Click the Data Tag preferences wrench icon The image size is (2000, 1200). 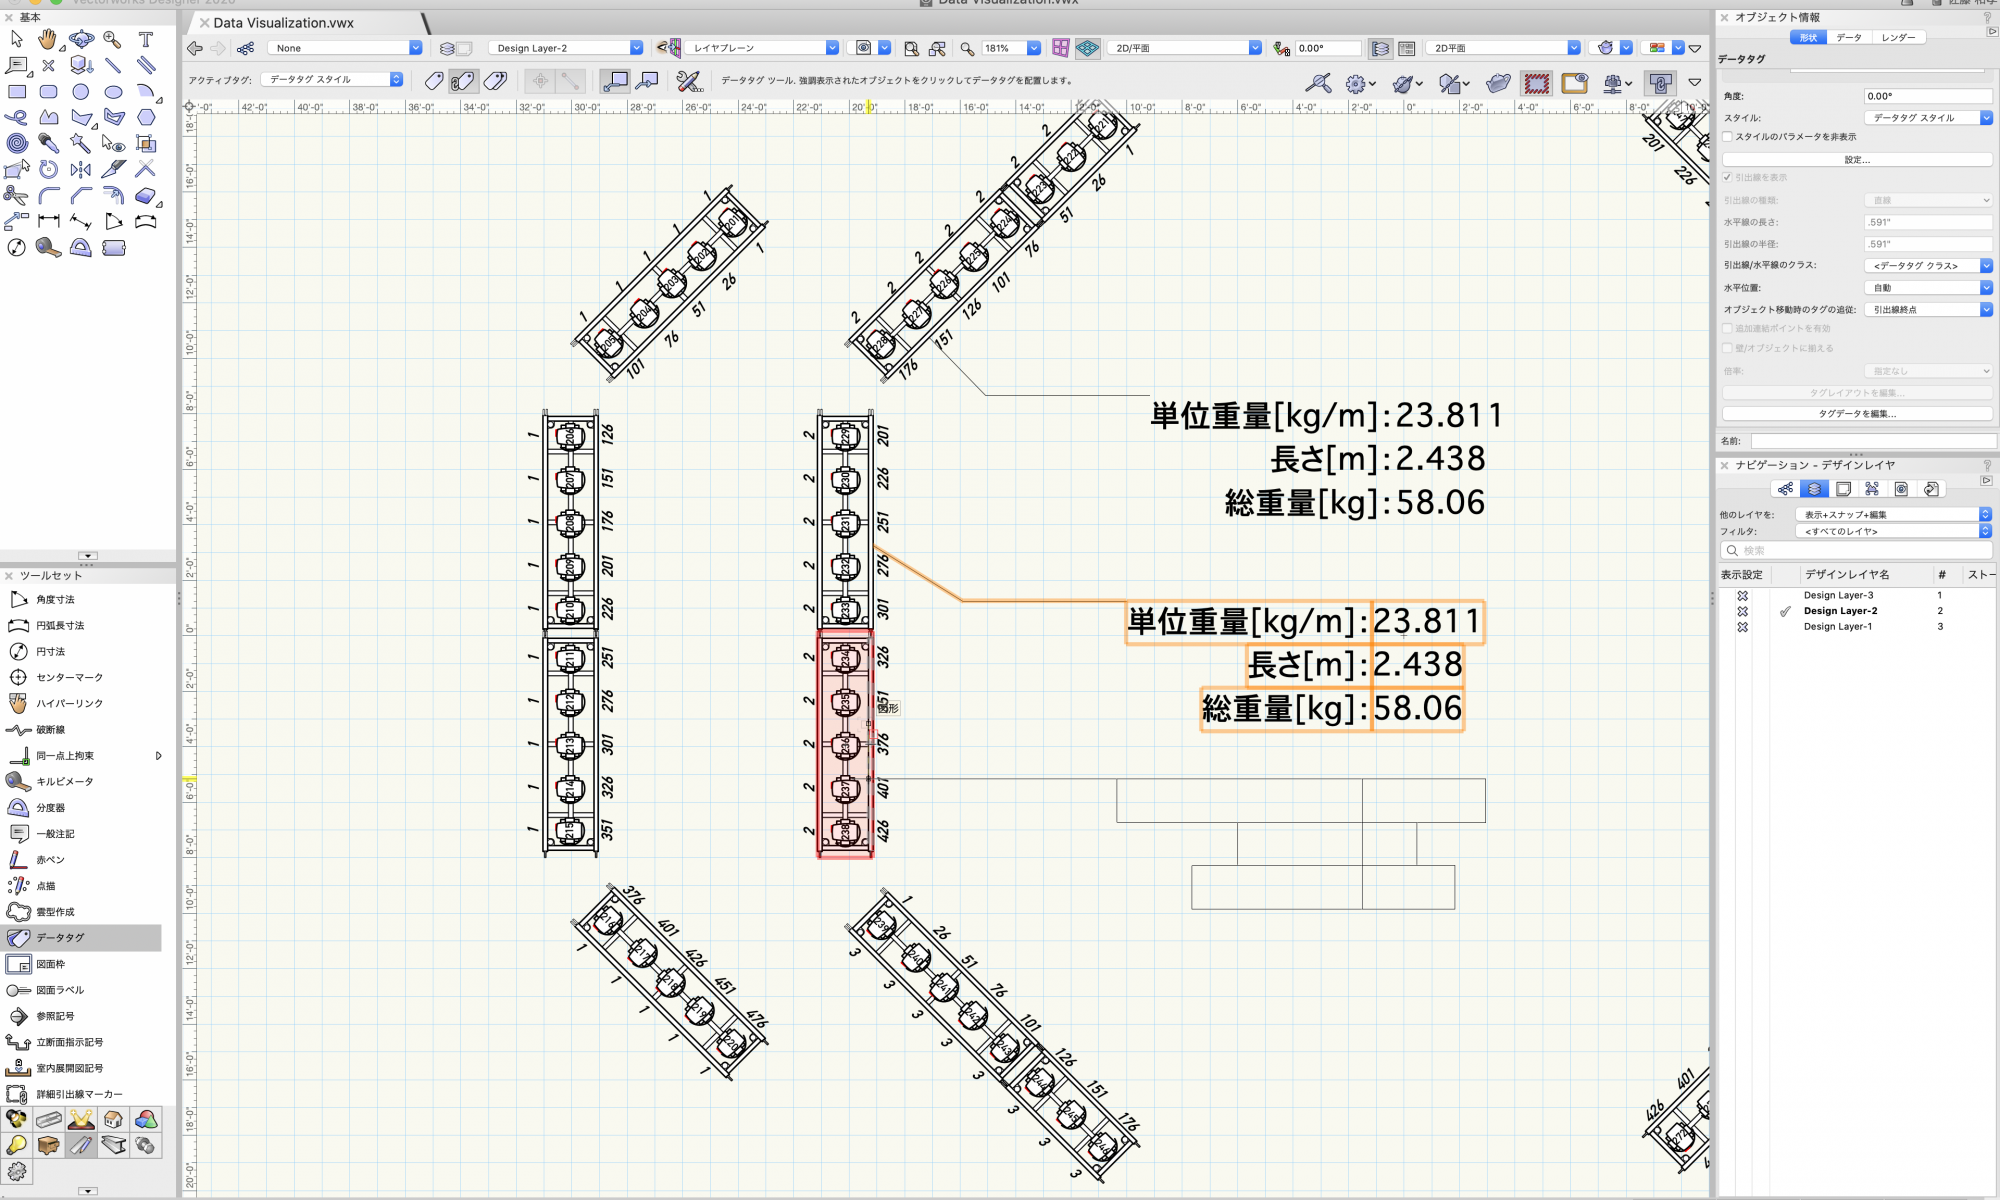689,80
